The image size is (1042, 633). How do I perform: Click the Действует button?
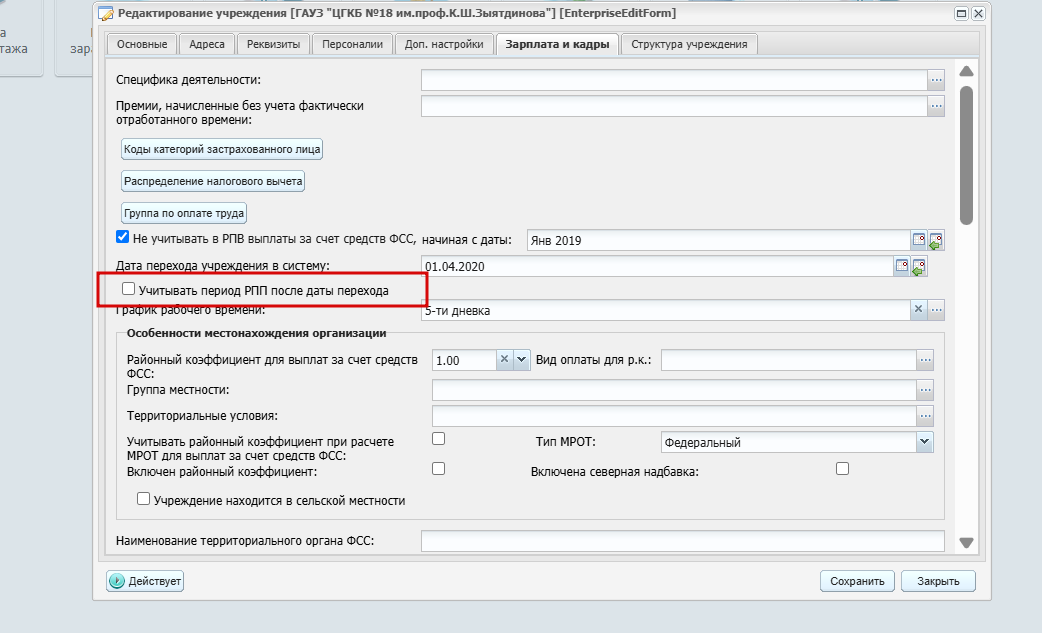(145, 581)
